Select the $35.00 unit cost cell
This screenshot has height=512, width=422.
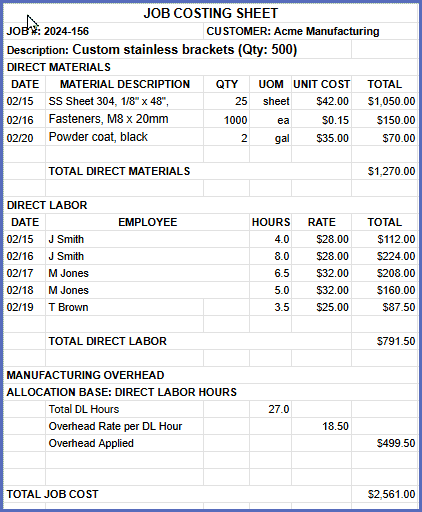322,137
